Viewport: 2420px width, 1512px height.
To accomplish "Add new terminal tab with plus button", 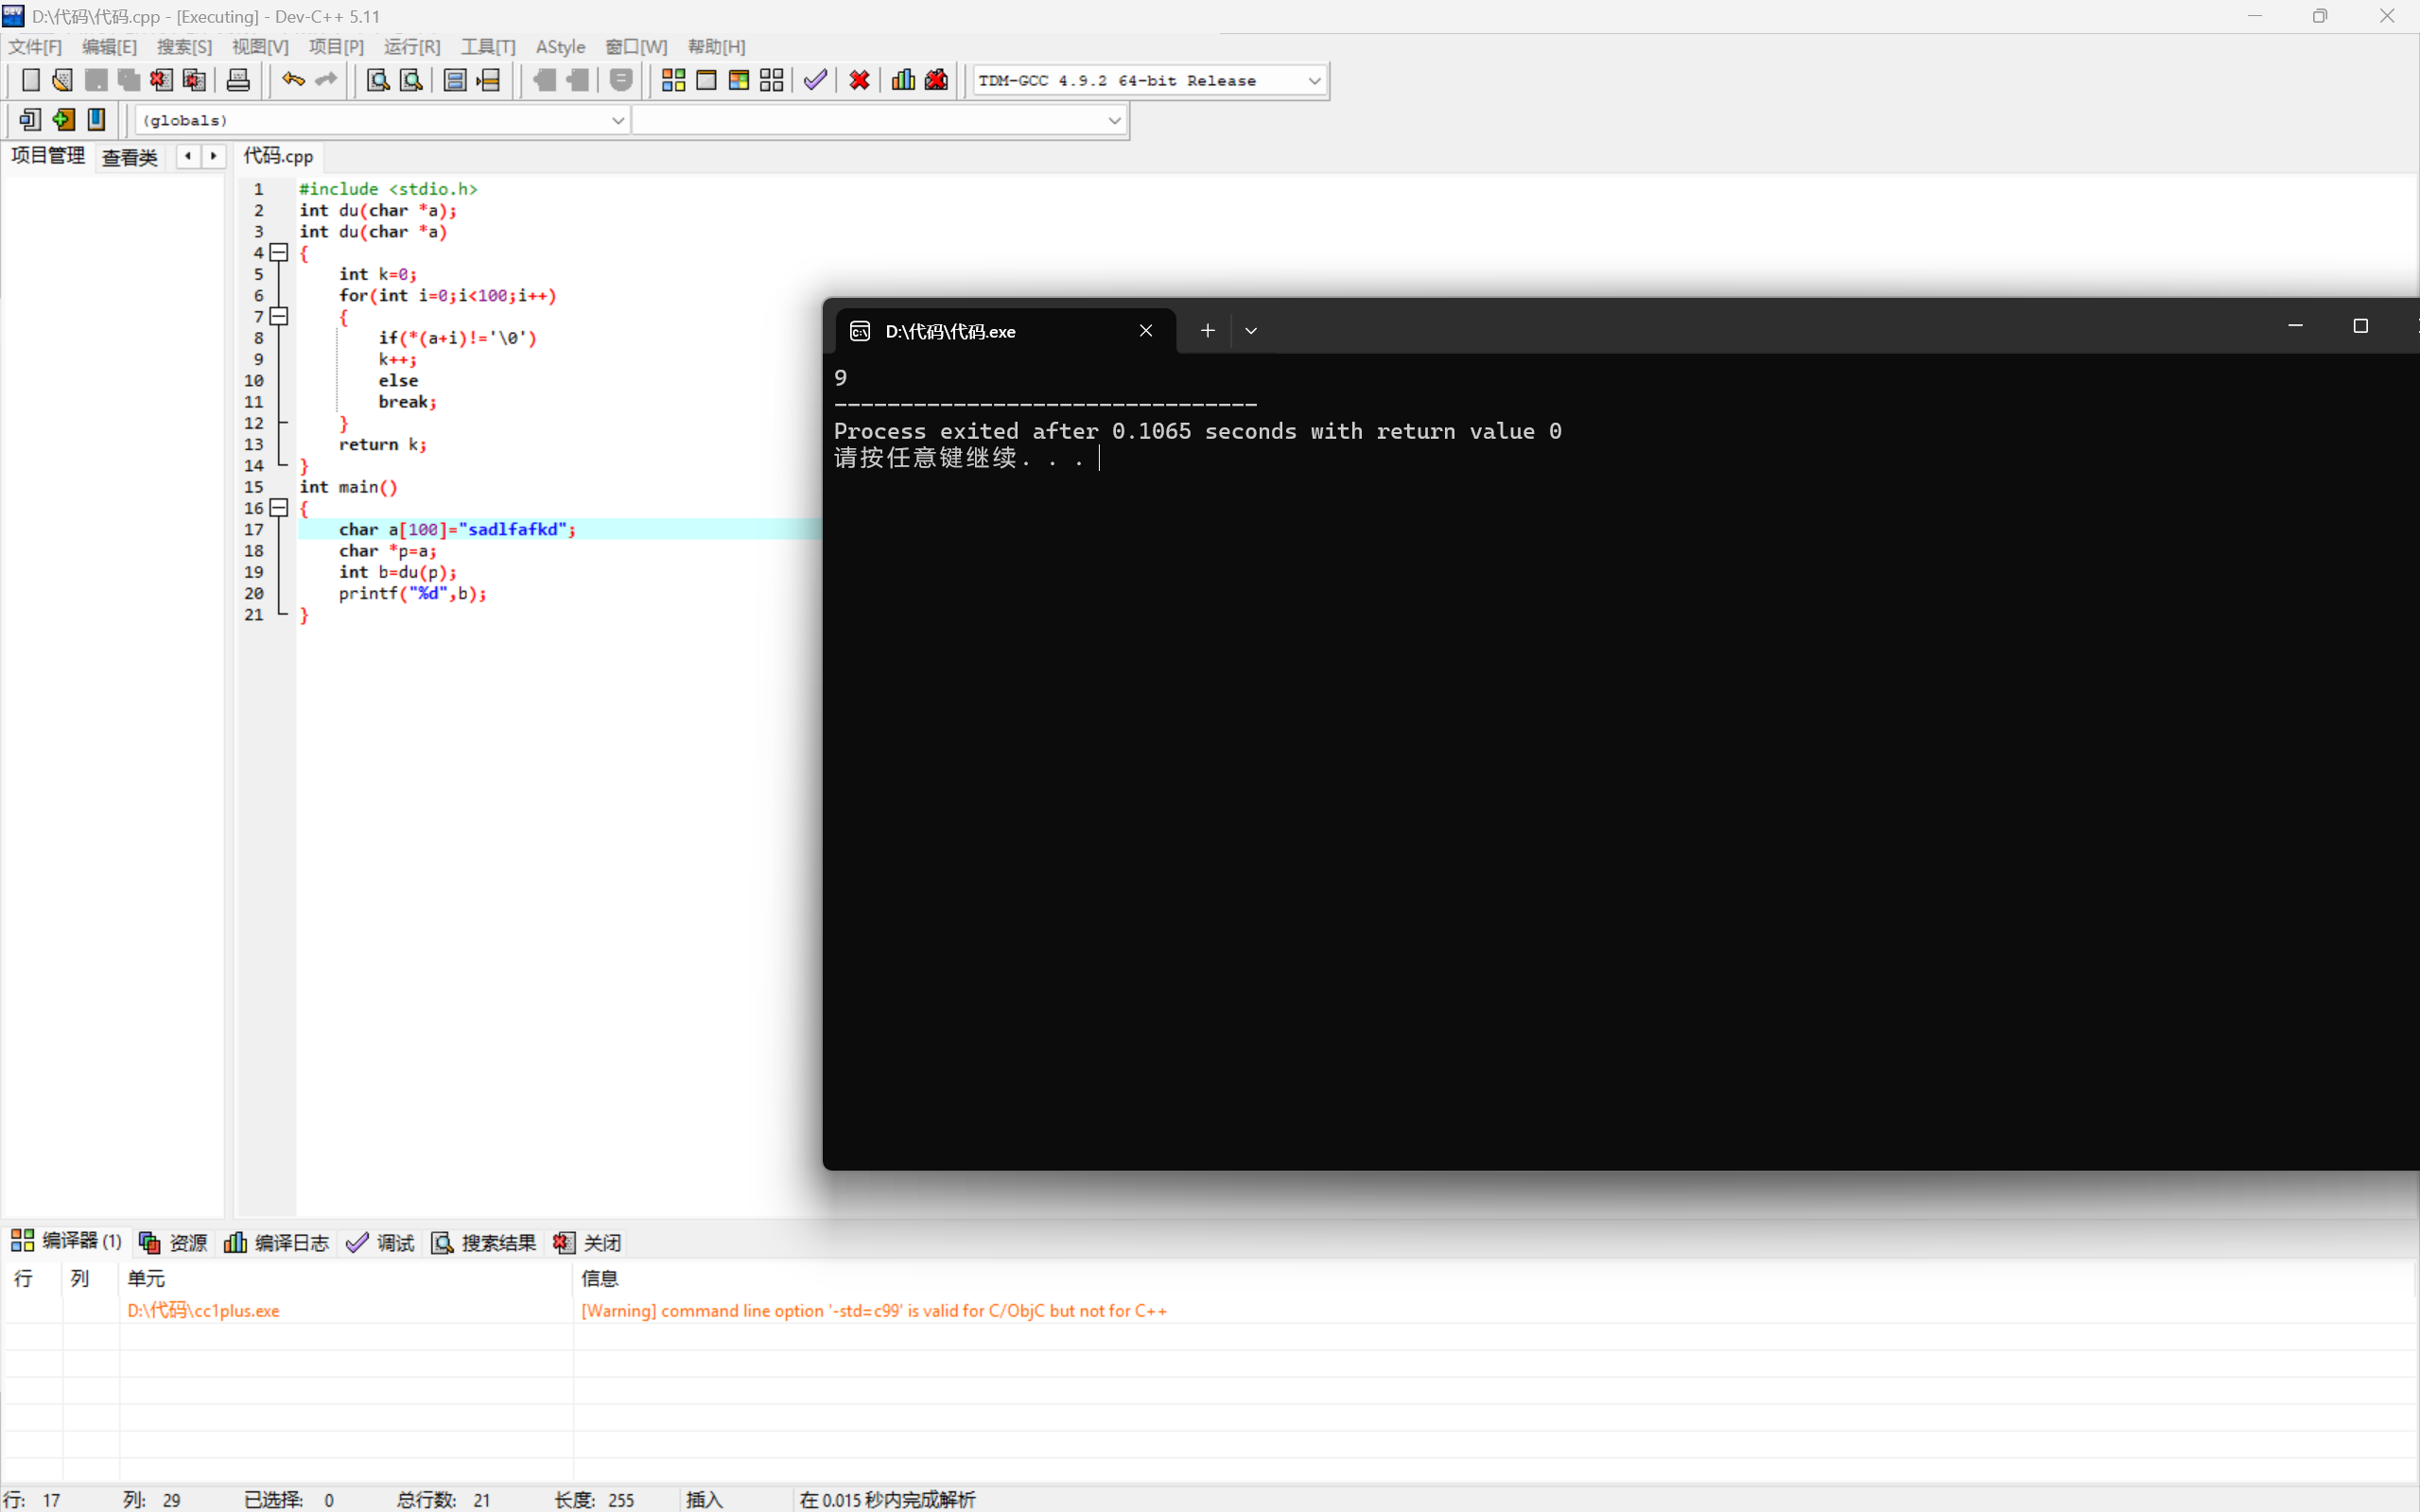I will coord(1207,331).
